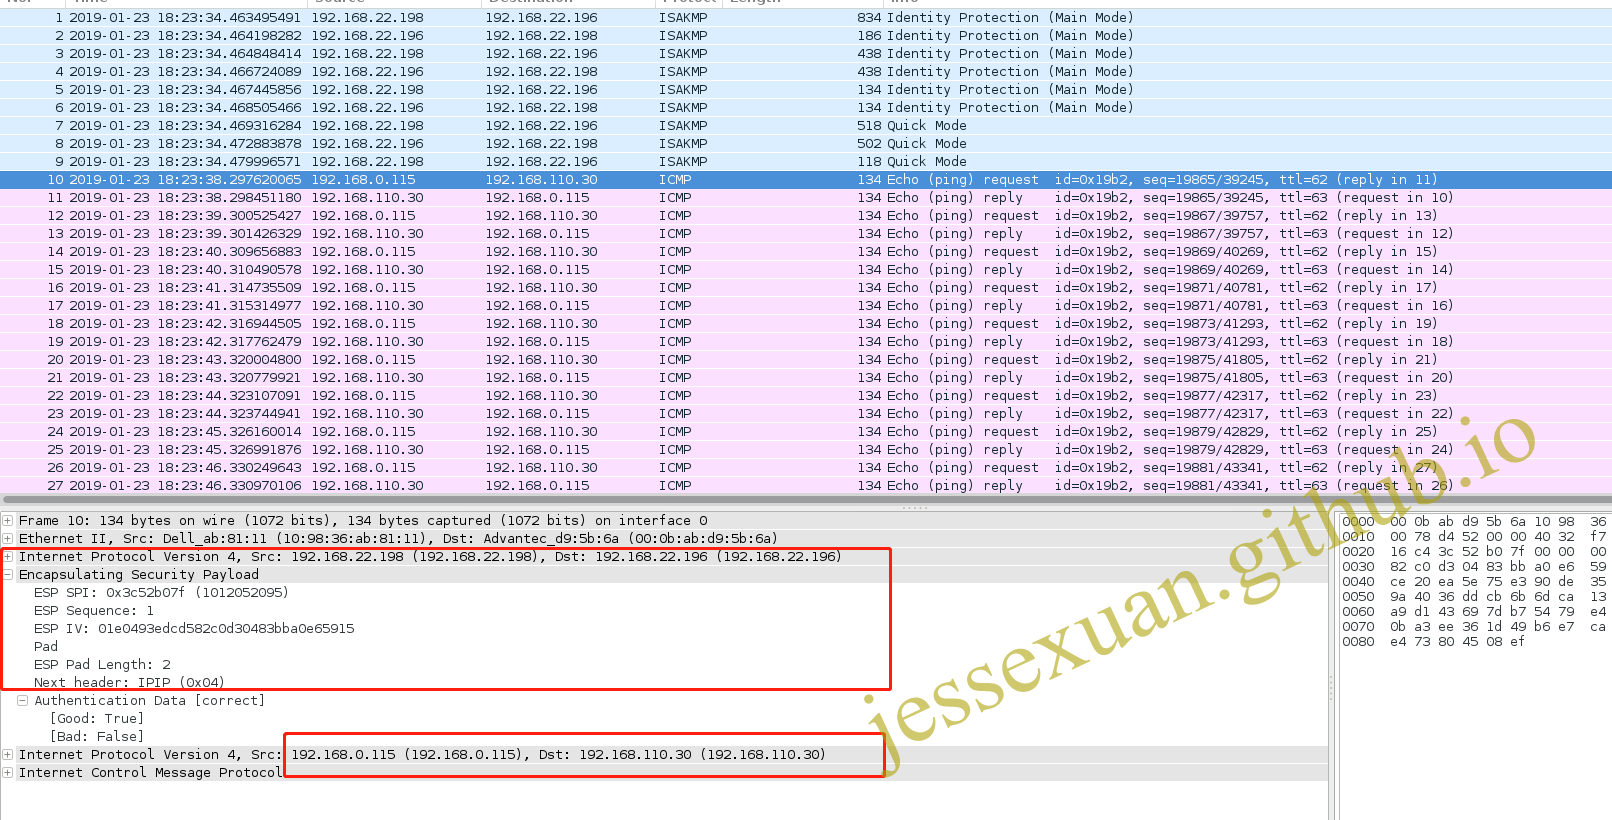
Task: Select packet 25, Echo reply seq=19879/42829
Action: click(x=806, y=449)
